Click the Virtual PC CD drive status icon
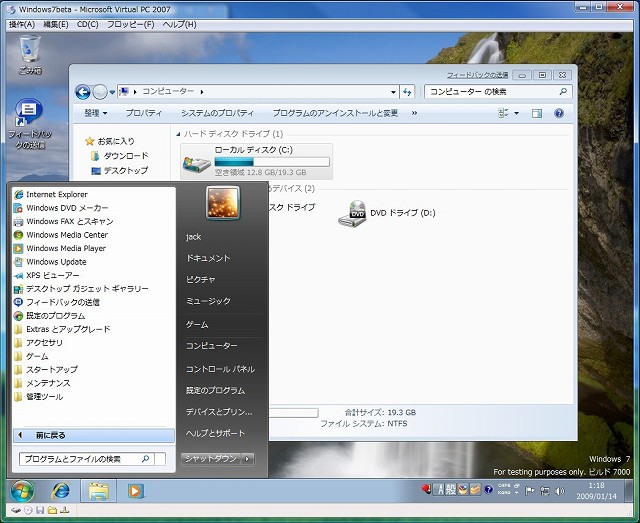 (x=28, y=510)
